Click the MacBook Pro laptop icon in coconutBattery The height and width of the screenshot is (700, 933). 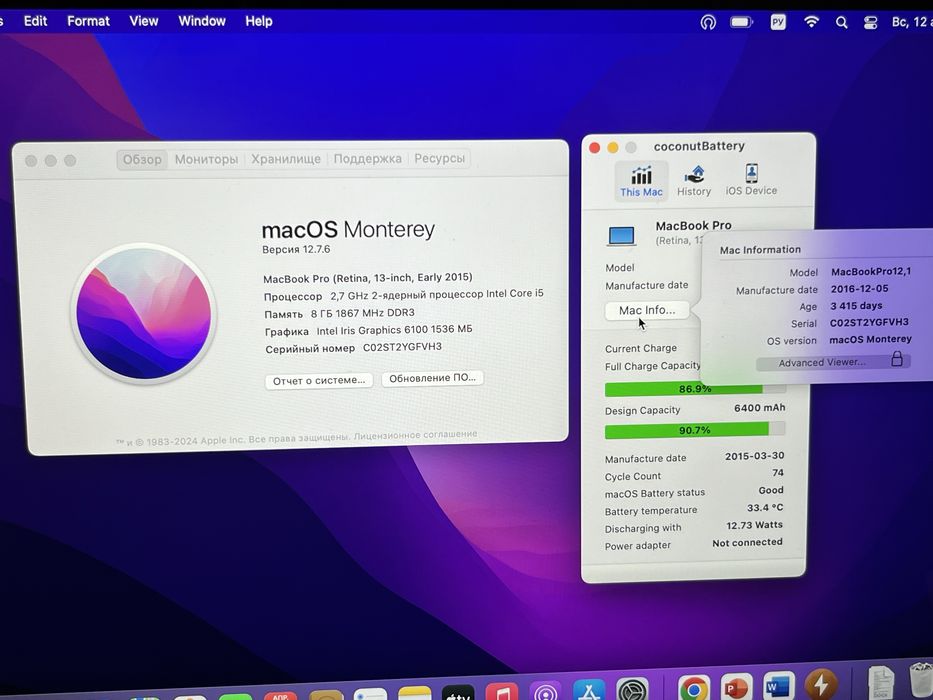(x=621, y=236)
